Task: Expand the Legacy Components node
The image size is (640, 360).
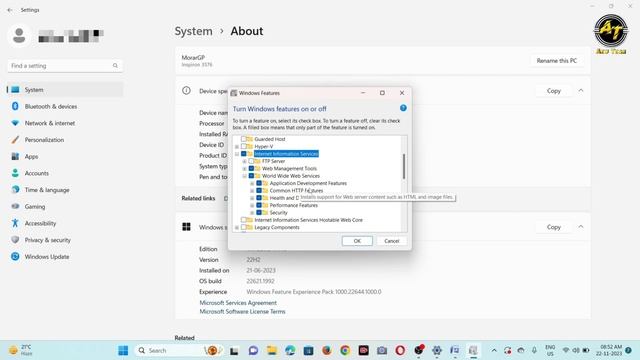Action: (237, 227)
